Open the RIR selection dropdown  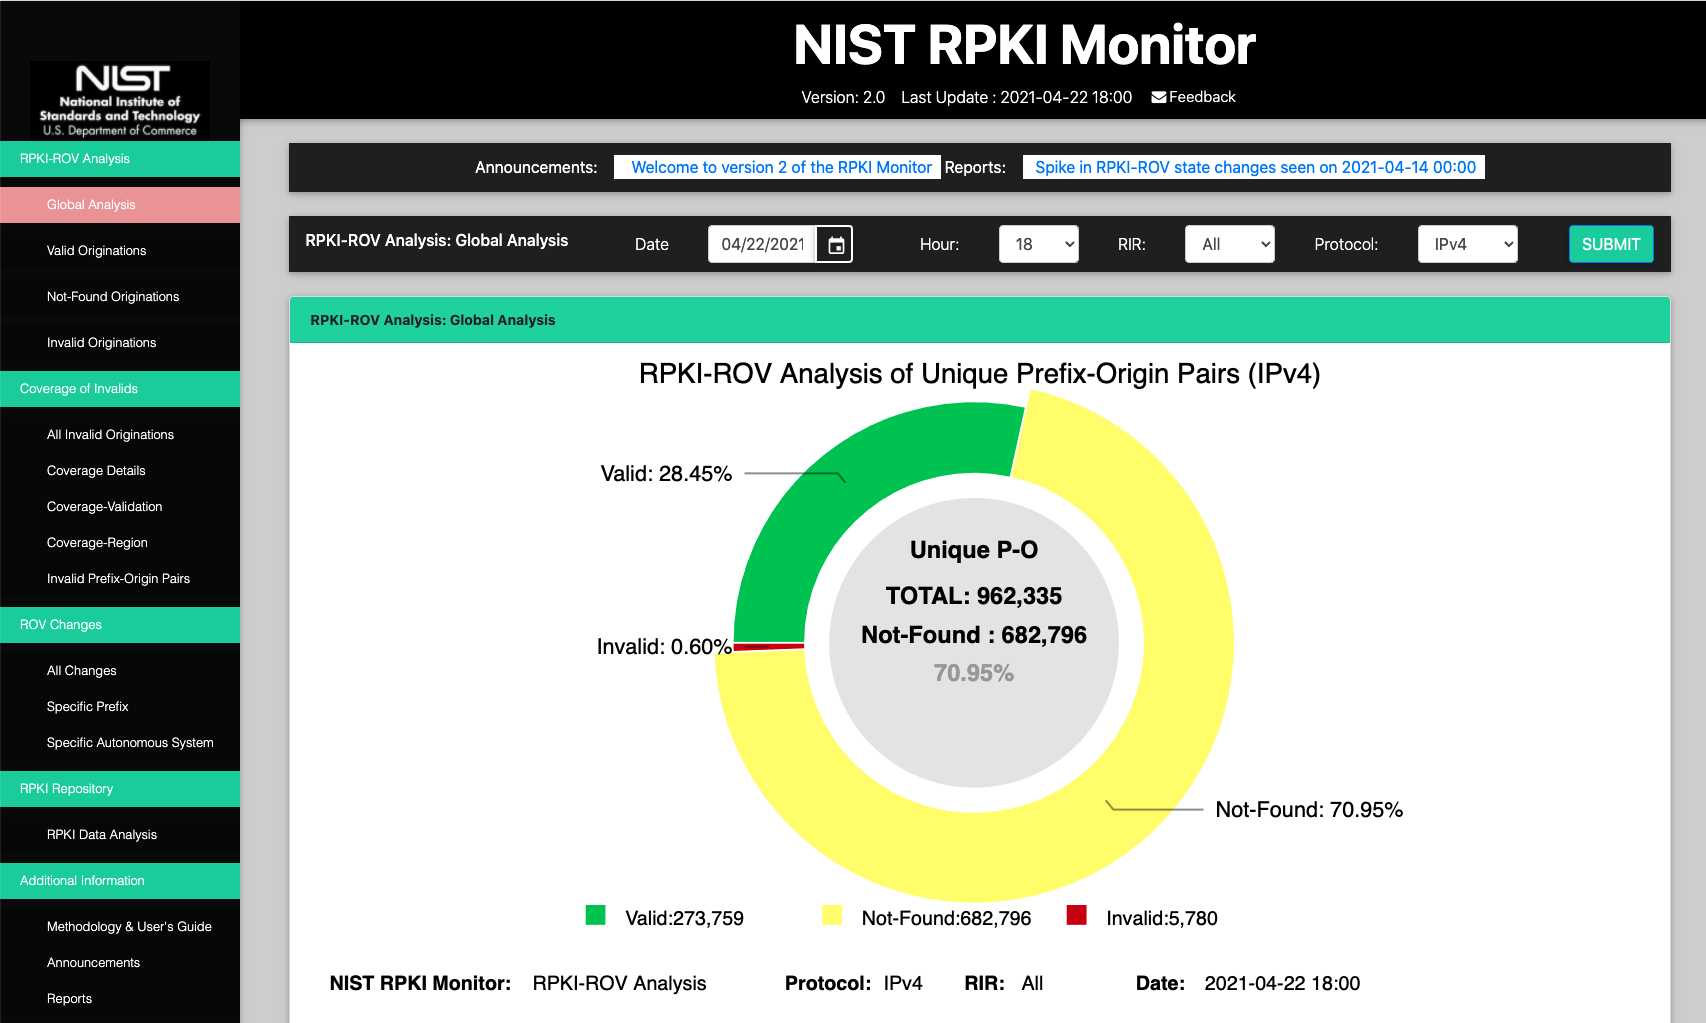pyautogui.click(x=1229, y=243)
